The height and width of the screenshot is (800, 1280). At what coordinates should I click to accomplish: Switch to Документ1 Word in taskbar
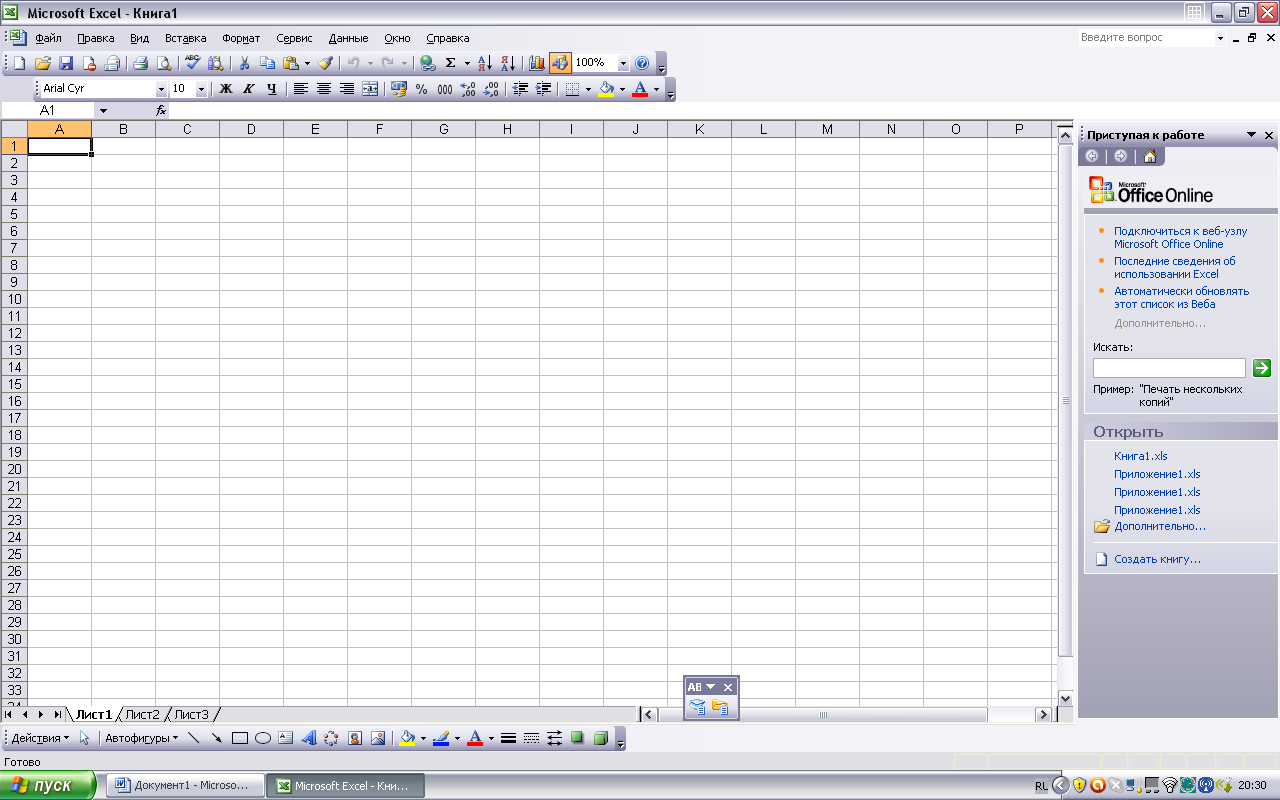pyautogui.click(x=184, y=785)
